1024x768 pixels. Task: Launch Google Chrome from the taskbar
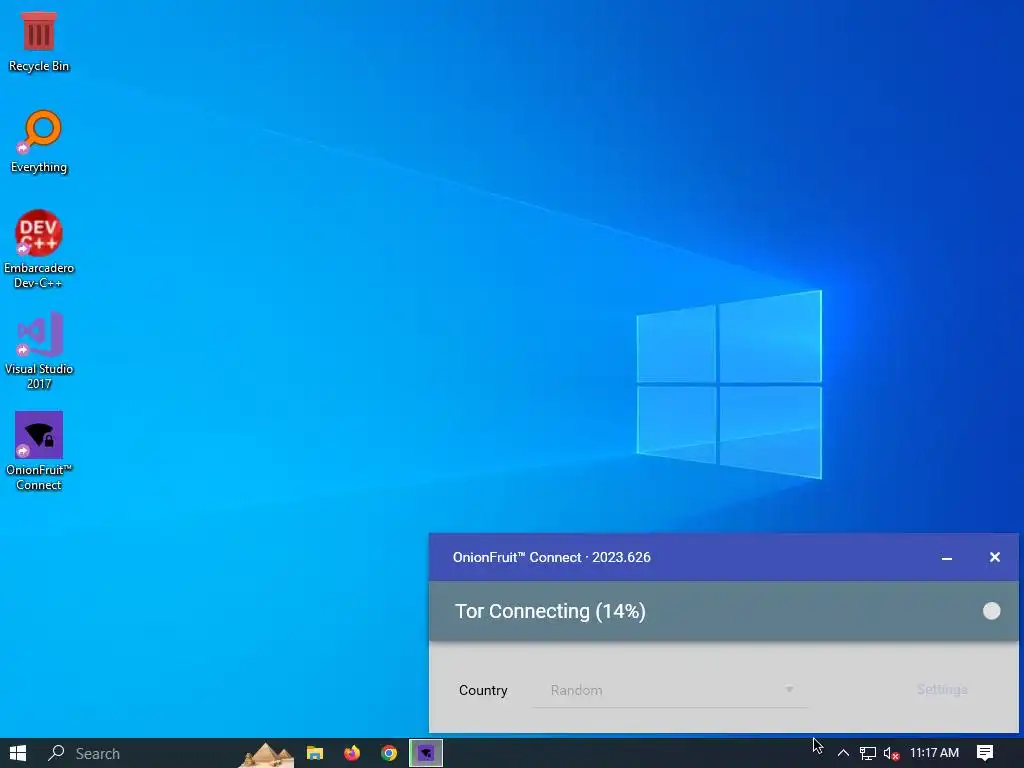tap(389, 753)
